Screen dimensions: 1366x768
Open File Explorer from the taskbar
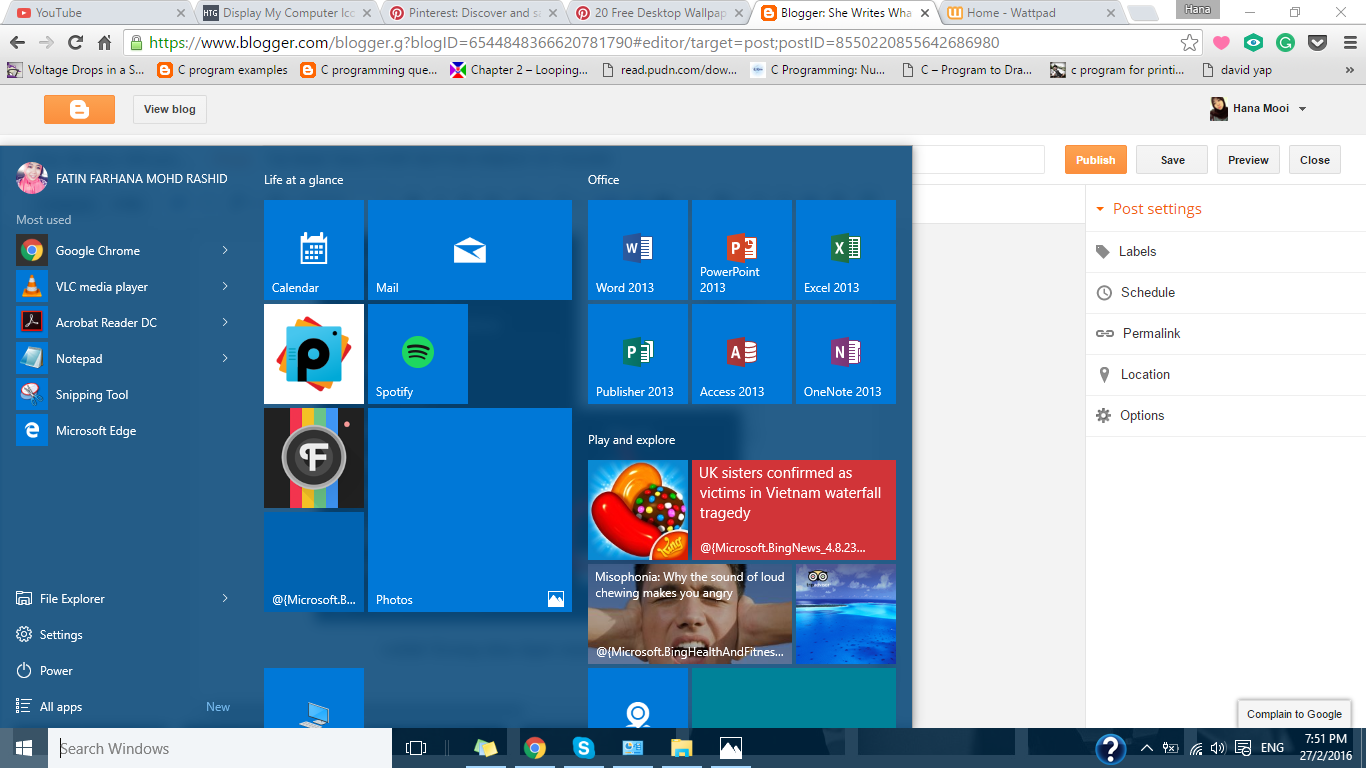[681, 748]
